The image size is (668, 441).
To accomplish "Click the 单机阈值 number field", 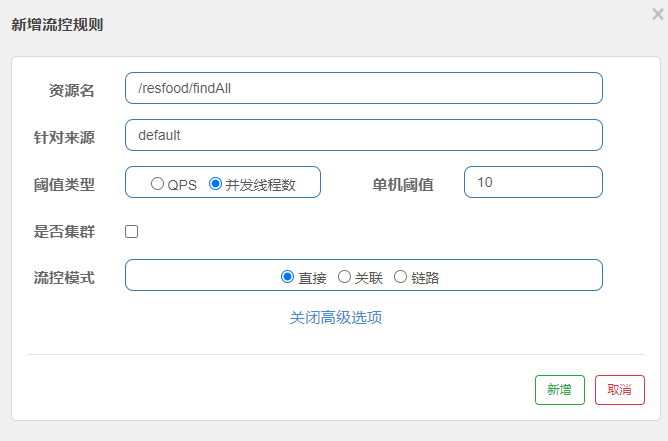I will tap(533, 182).
